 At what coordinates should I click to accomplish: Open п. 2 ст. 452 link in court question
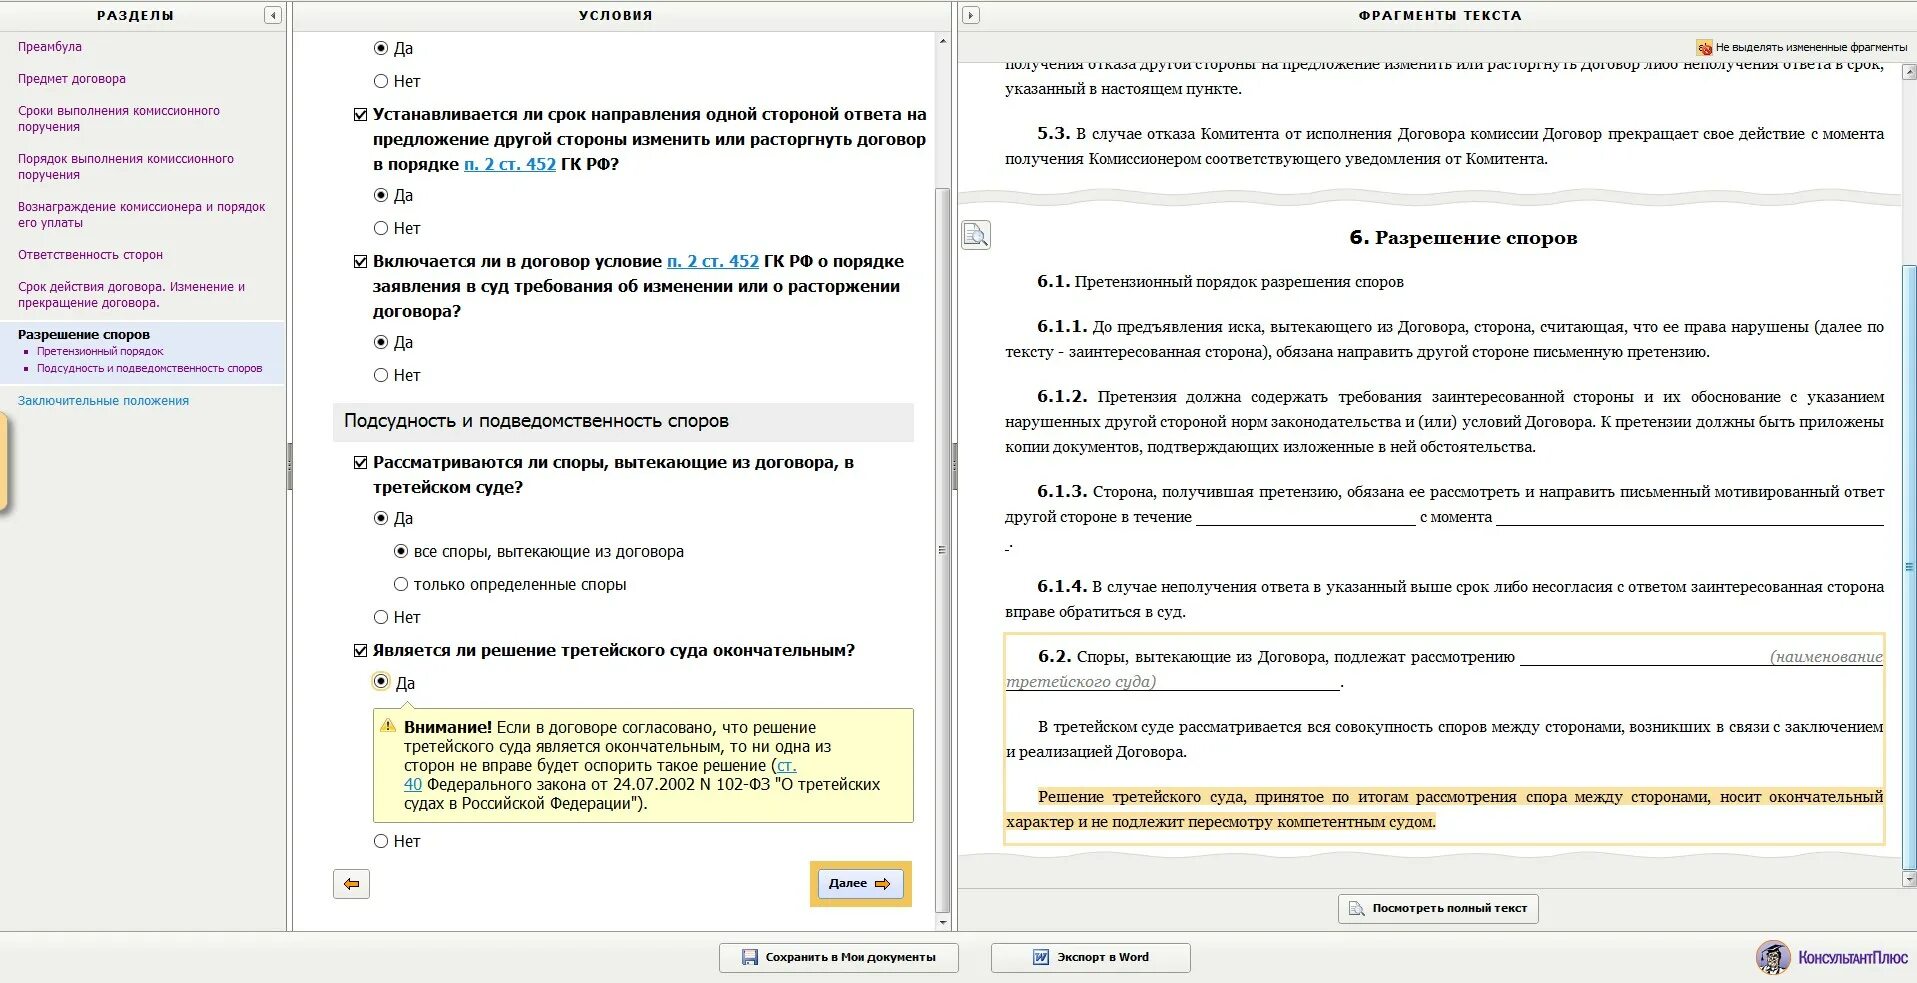713,262
